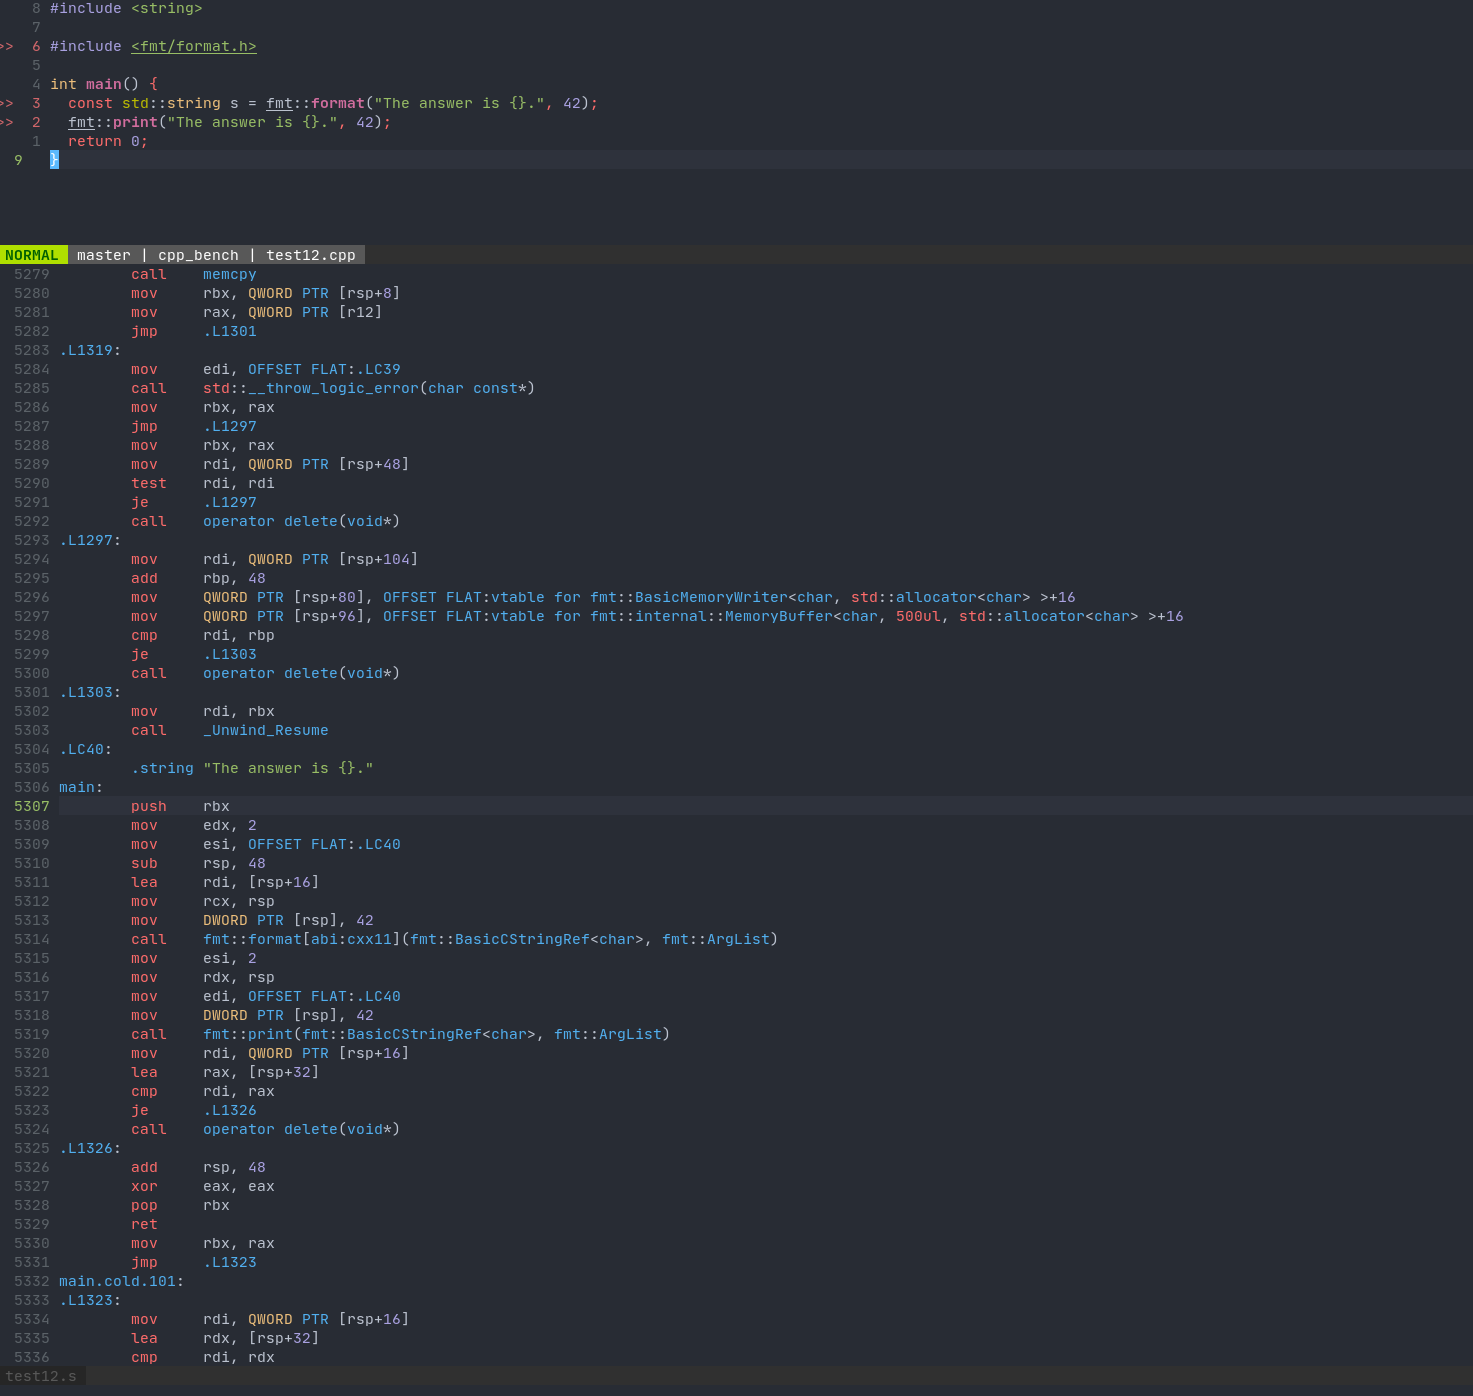Toggle fold at the main: label
1473x1396 pixels.
coord(79,787)
